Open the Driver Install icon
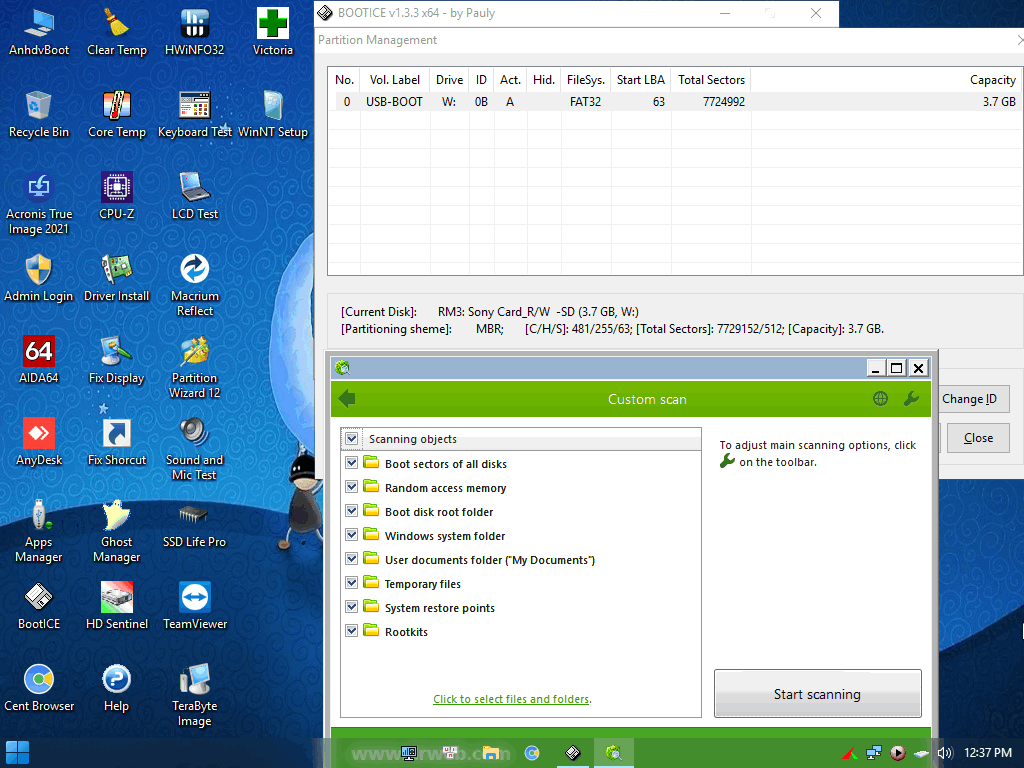 pyautogui.click(x=117, y=278)
